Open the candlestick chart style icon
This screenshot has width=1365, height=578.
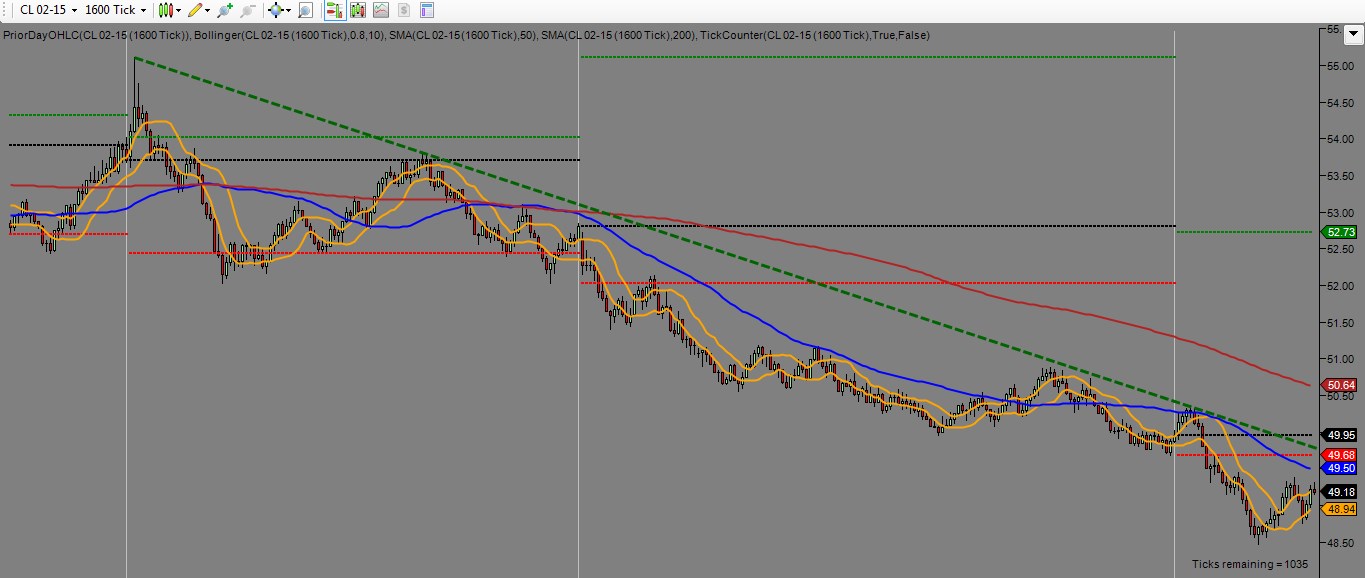[x=166, y=10]
